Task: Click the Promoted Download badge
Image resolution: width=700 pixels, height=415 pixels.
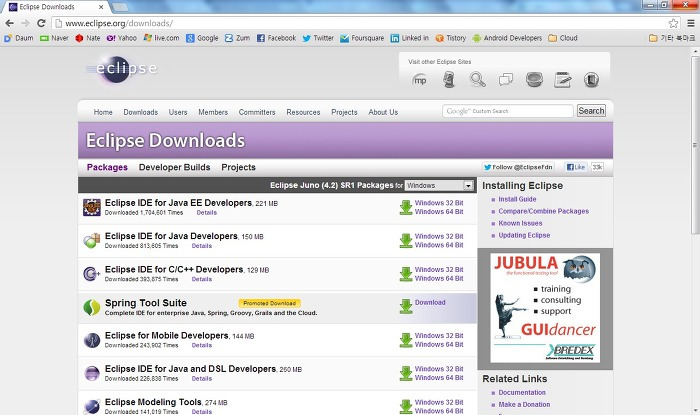Action: (x=270, y=303)
